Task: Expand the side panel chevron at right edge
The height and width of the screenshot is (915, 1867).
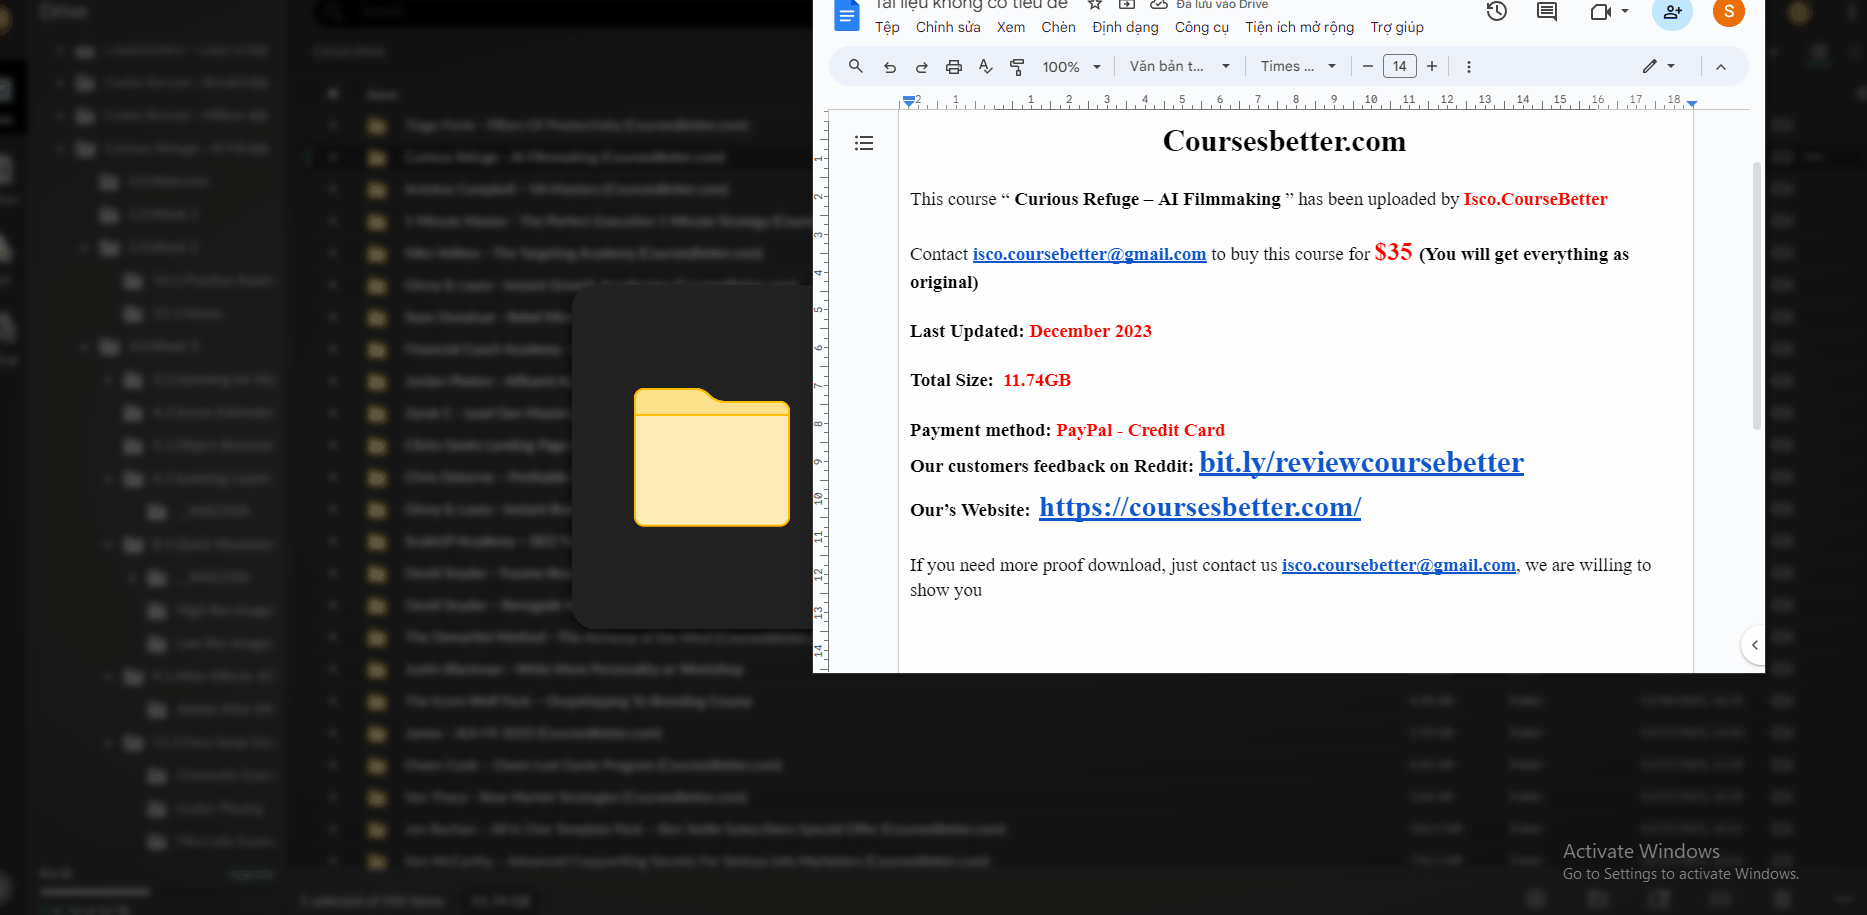Action: (1754, 645)
